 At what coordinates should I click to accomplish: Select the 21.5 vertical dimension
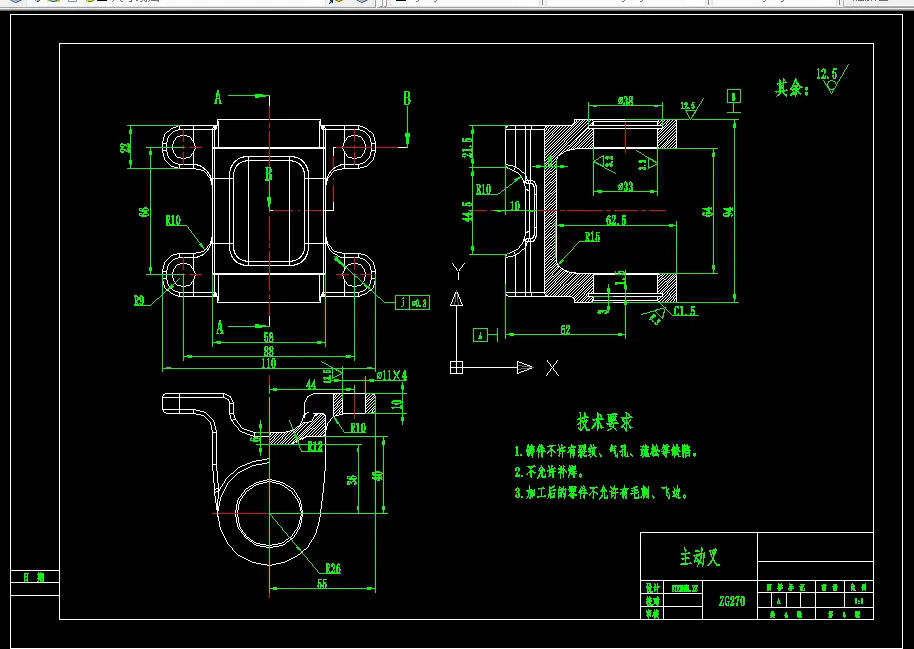click(x=466, y=148)
